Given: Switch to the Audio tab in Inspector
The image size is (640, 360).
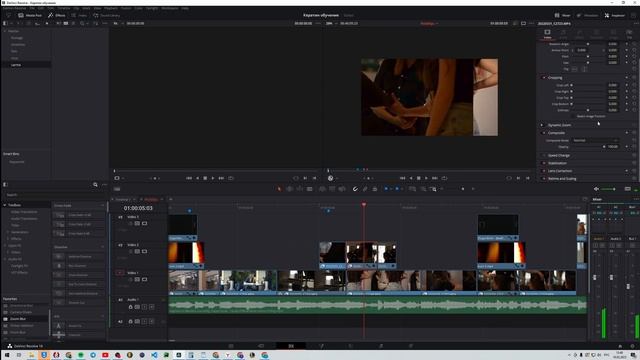Looking at the screenshot, I should click(x=563, y=34).
